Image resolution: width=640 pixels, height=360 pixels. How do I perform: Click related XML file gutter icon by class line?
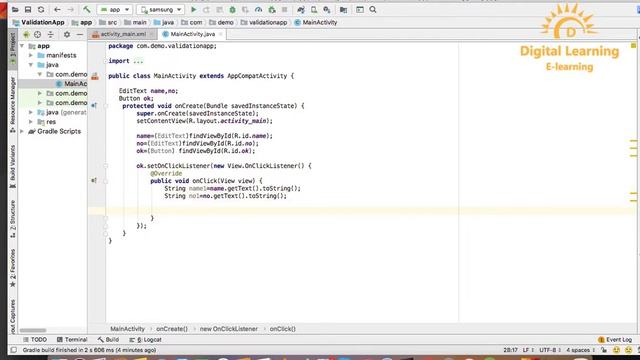[95, 76]
